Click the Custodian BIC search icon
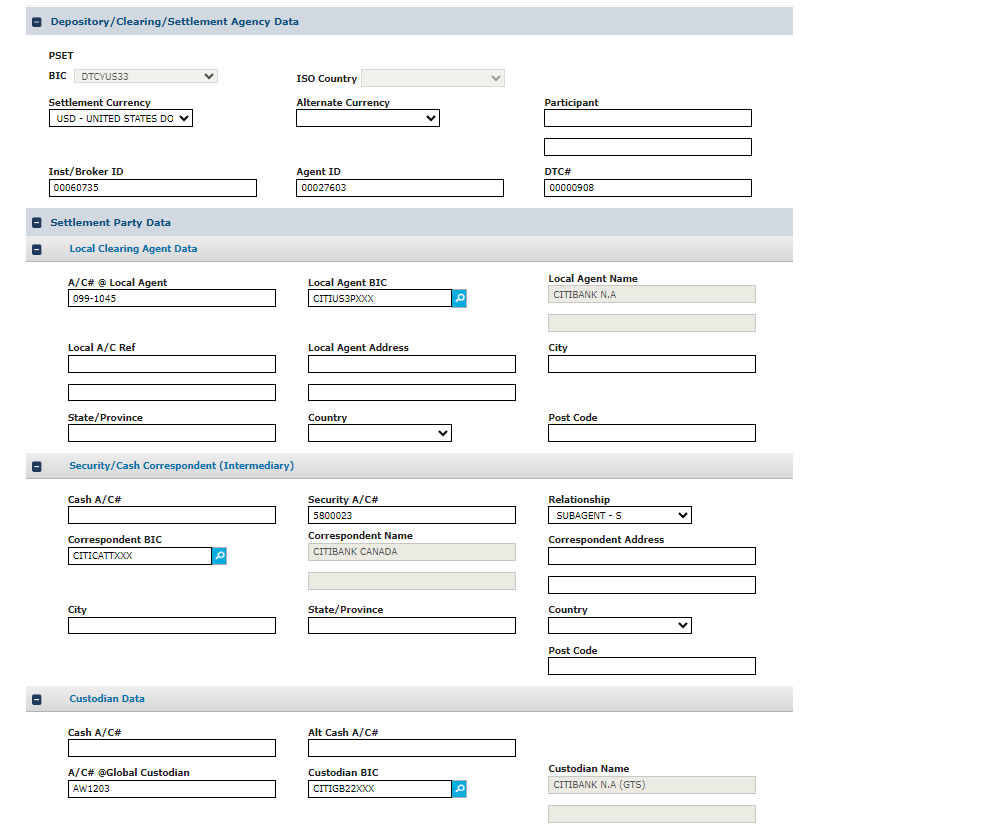Image resolution: width=1000 pixels, height=824 pixels. click(459, 789)
